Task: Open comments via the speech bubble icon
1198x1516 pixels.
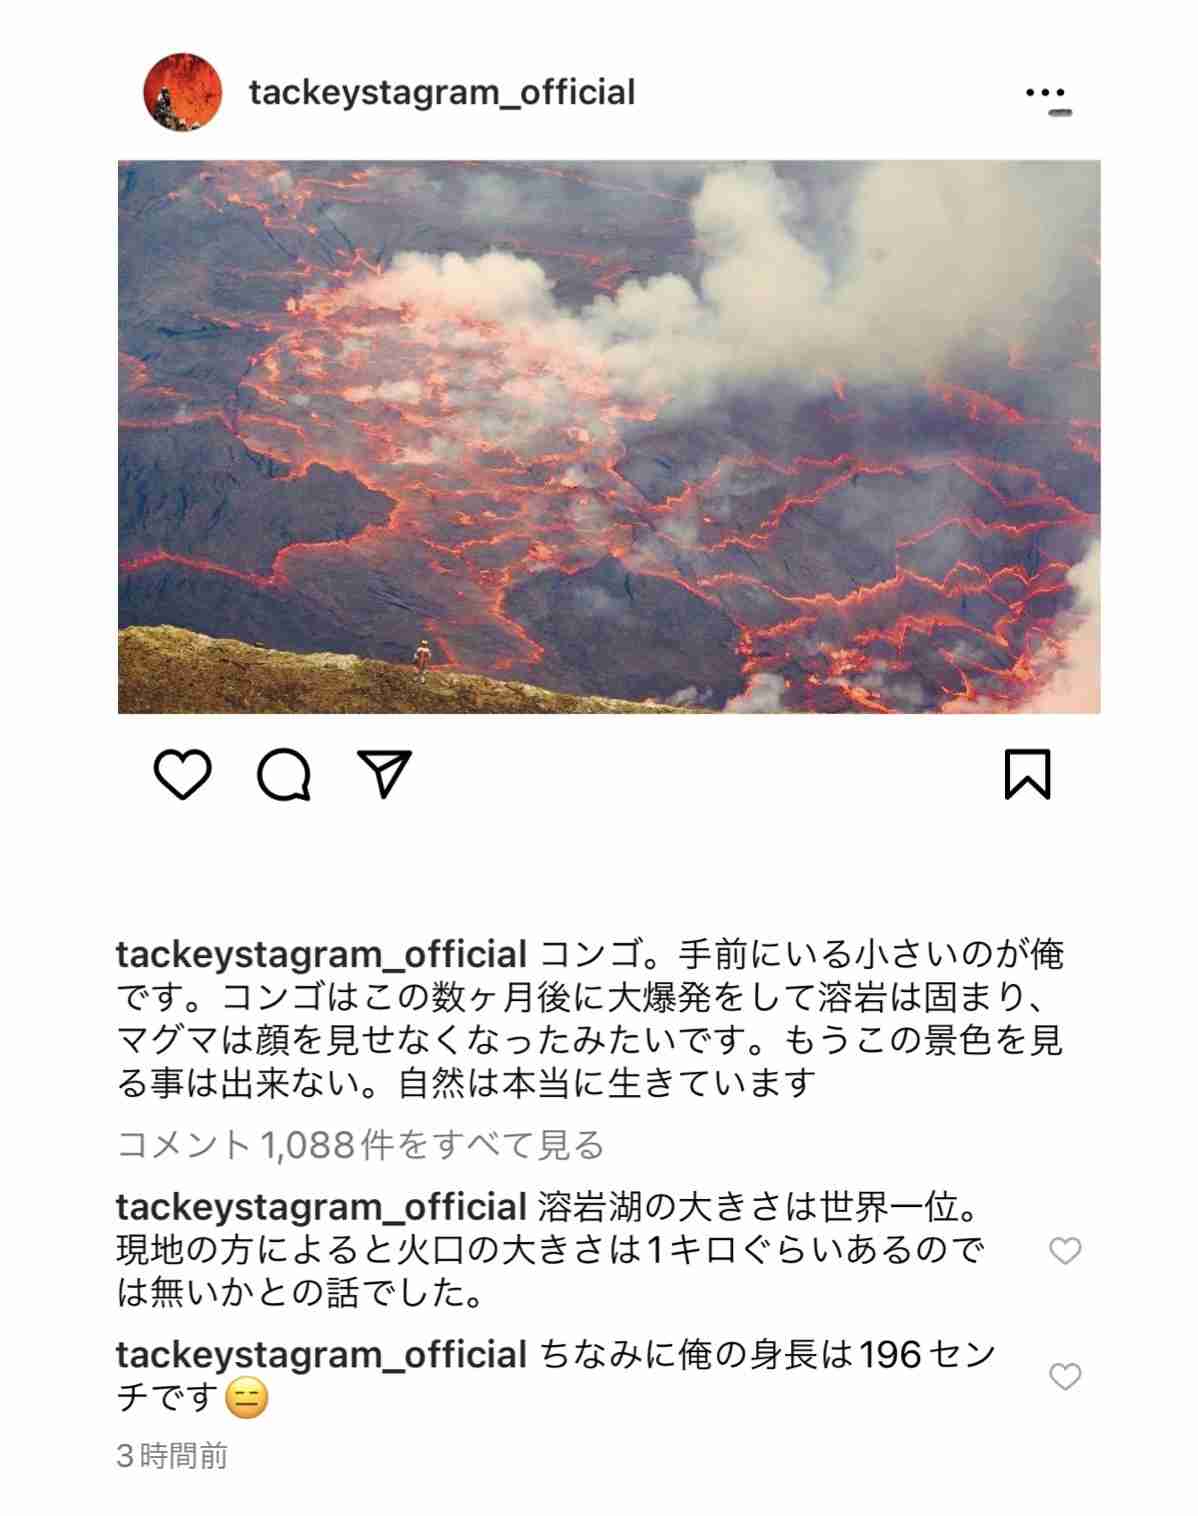Action: click(284, 775)
